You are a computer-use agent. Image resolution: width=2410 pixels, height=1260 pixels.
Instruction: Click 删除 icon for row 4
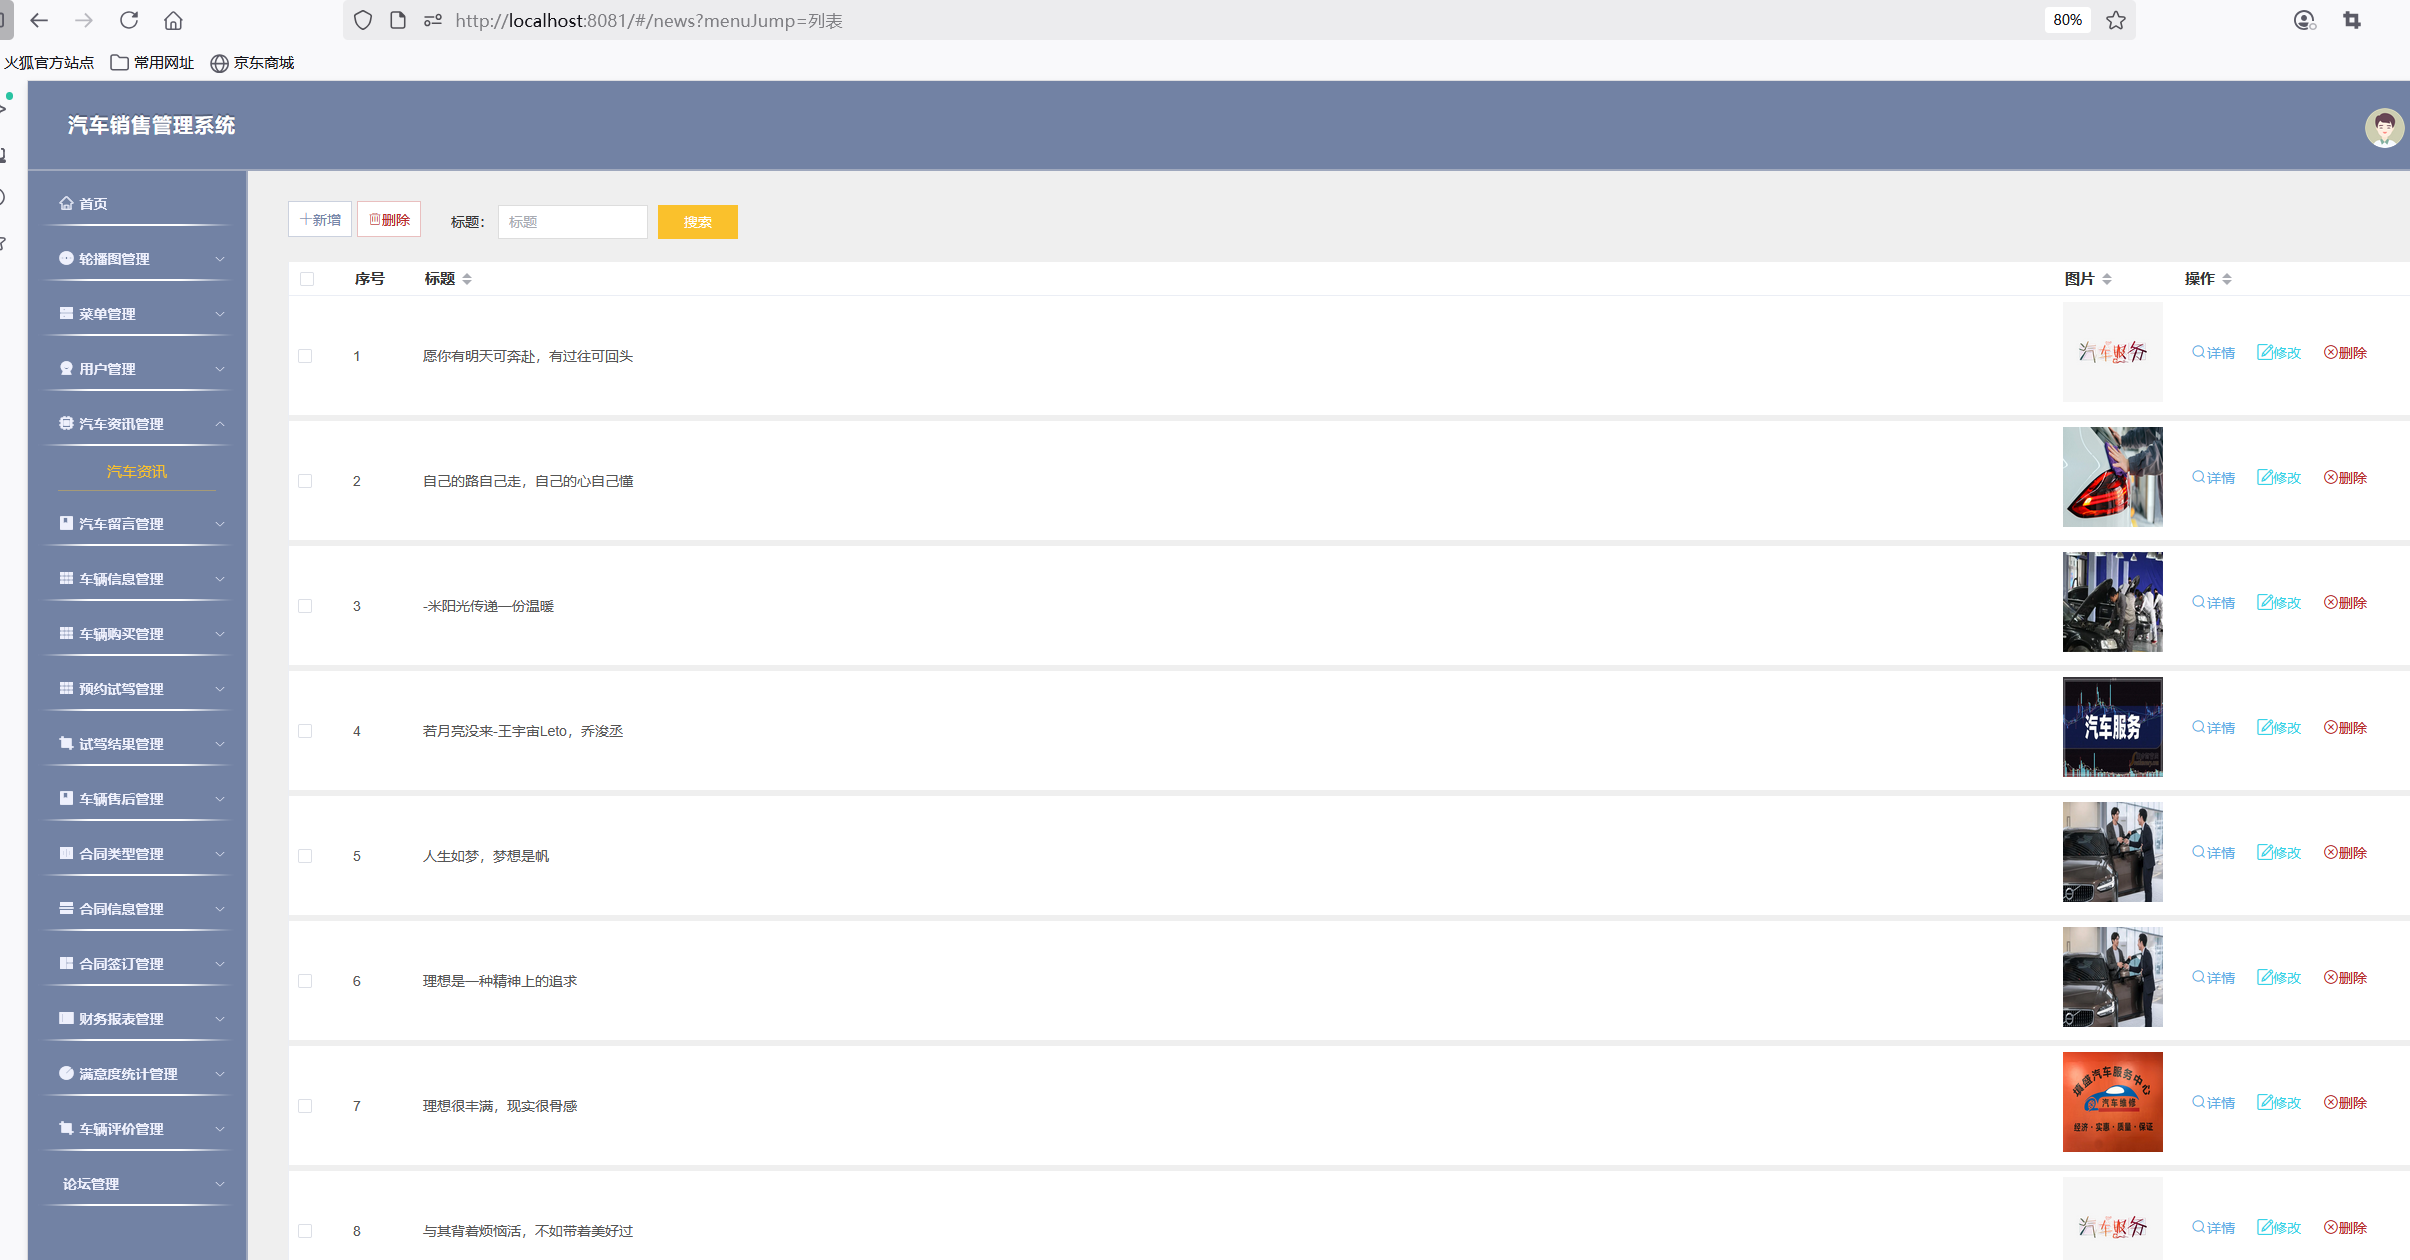coord(2330,727)
